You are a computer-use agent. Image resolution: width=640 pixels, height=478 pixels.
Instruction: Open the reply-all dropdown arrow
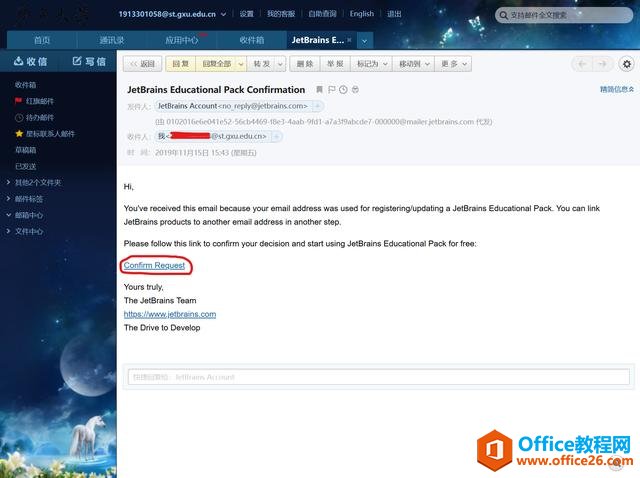click(x=241, y=64)
